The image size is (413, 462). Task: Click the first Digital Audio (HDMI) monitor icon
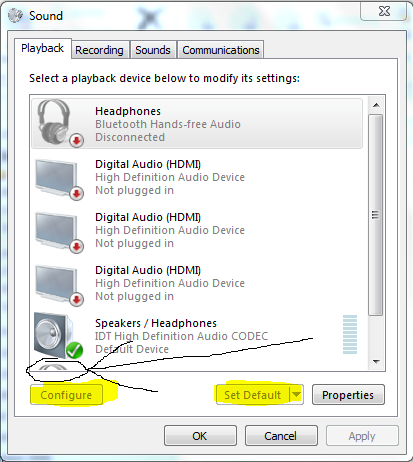click(57, 178)
